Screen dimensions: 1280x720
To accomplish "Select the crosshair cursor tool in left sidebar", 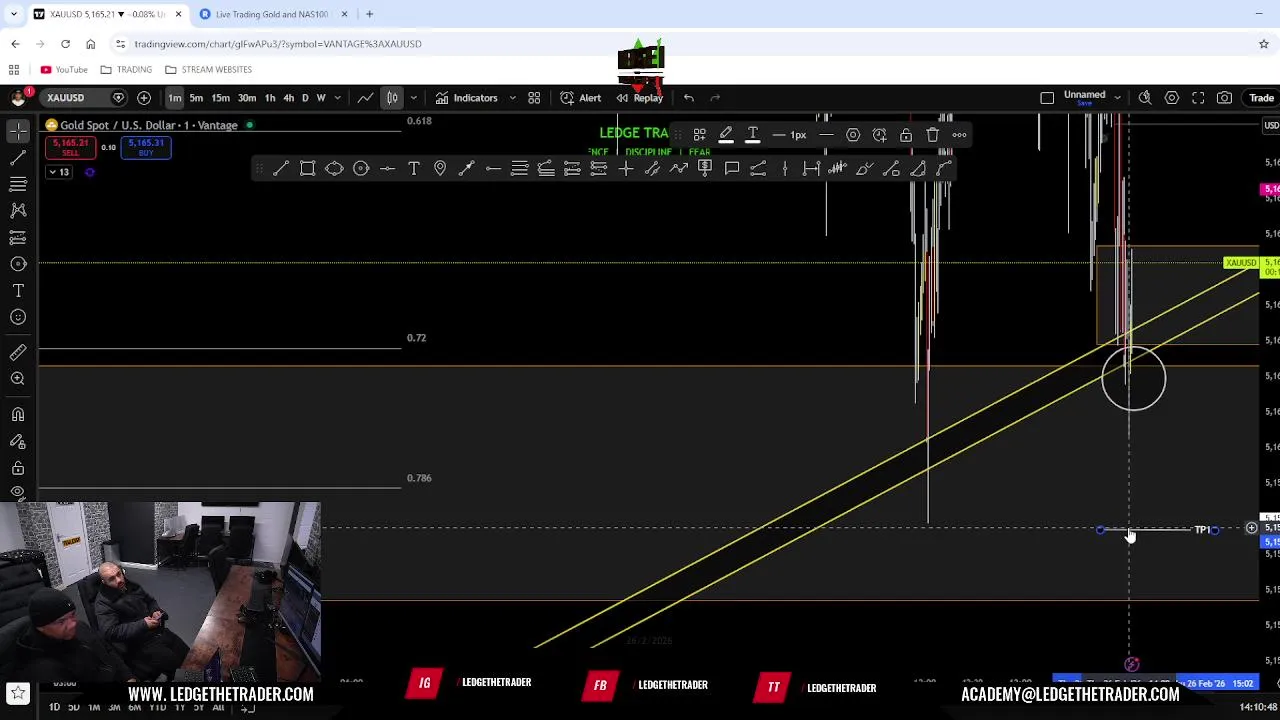I will pos(18,131).
